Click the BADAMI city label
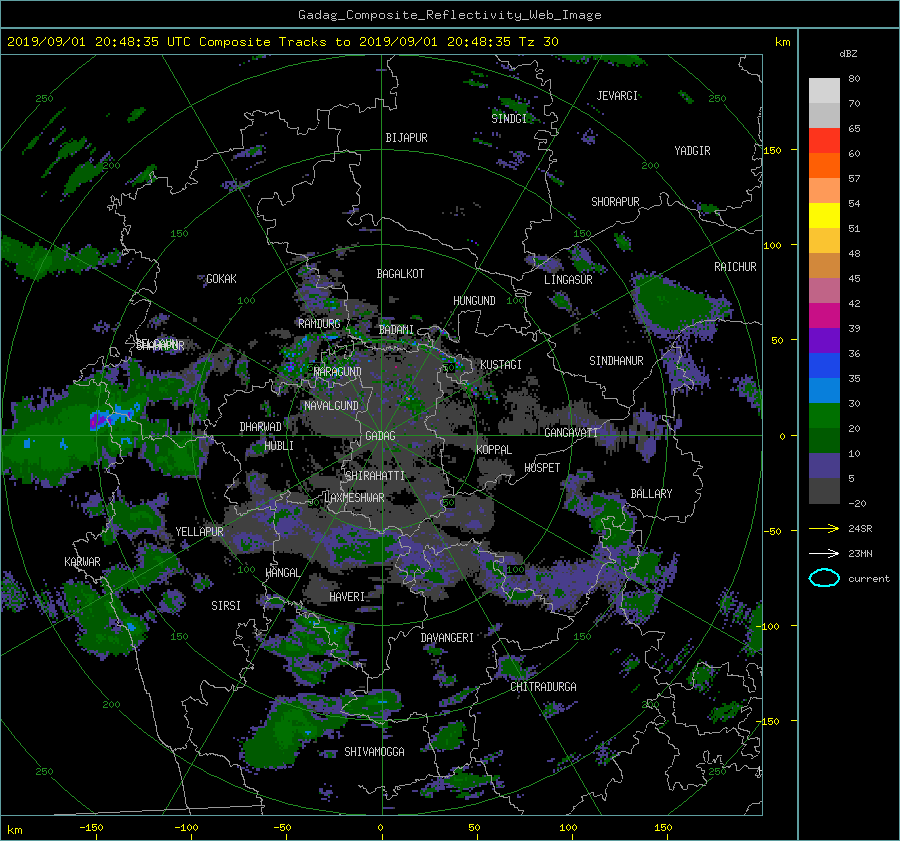 (x=396, y=330)
